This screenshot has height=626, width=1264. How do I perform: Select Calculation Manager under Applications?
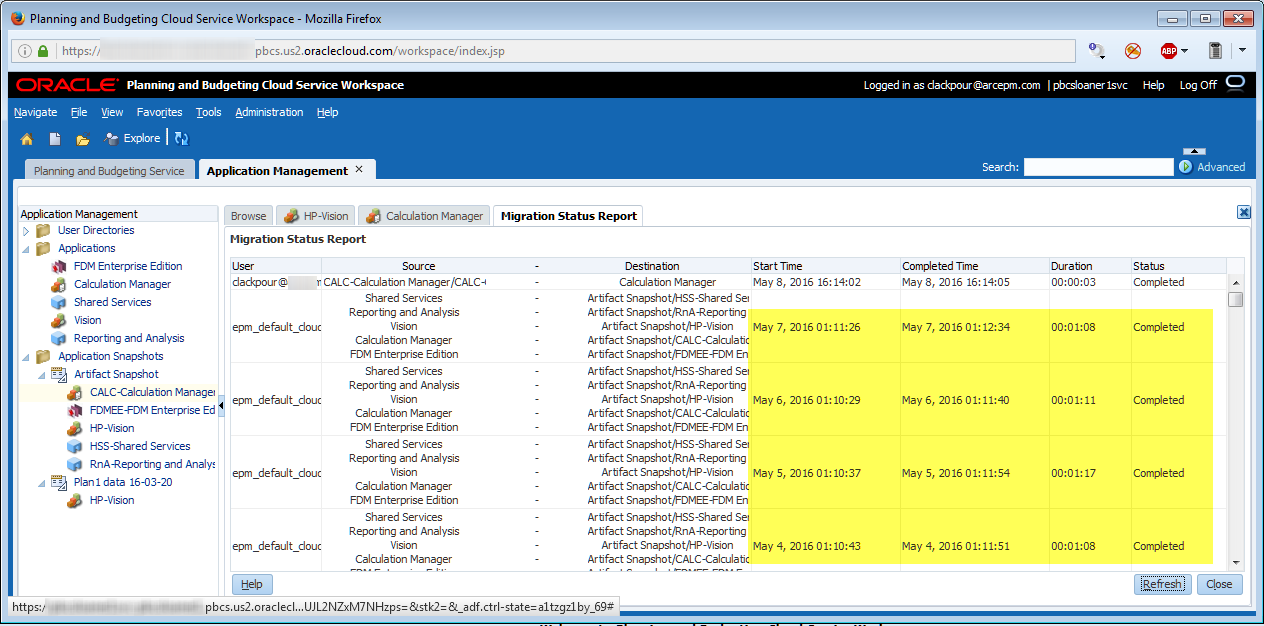122,284
